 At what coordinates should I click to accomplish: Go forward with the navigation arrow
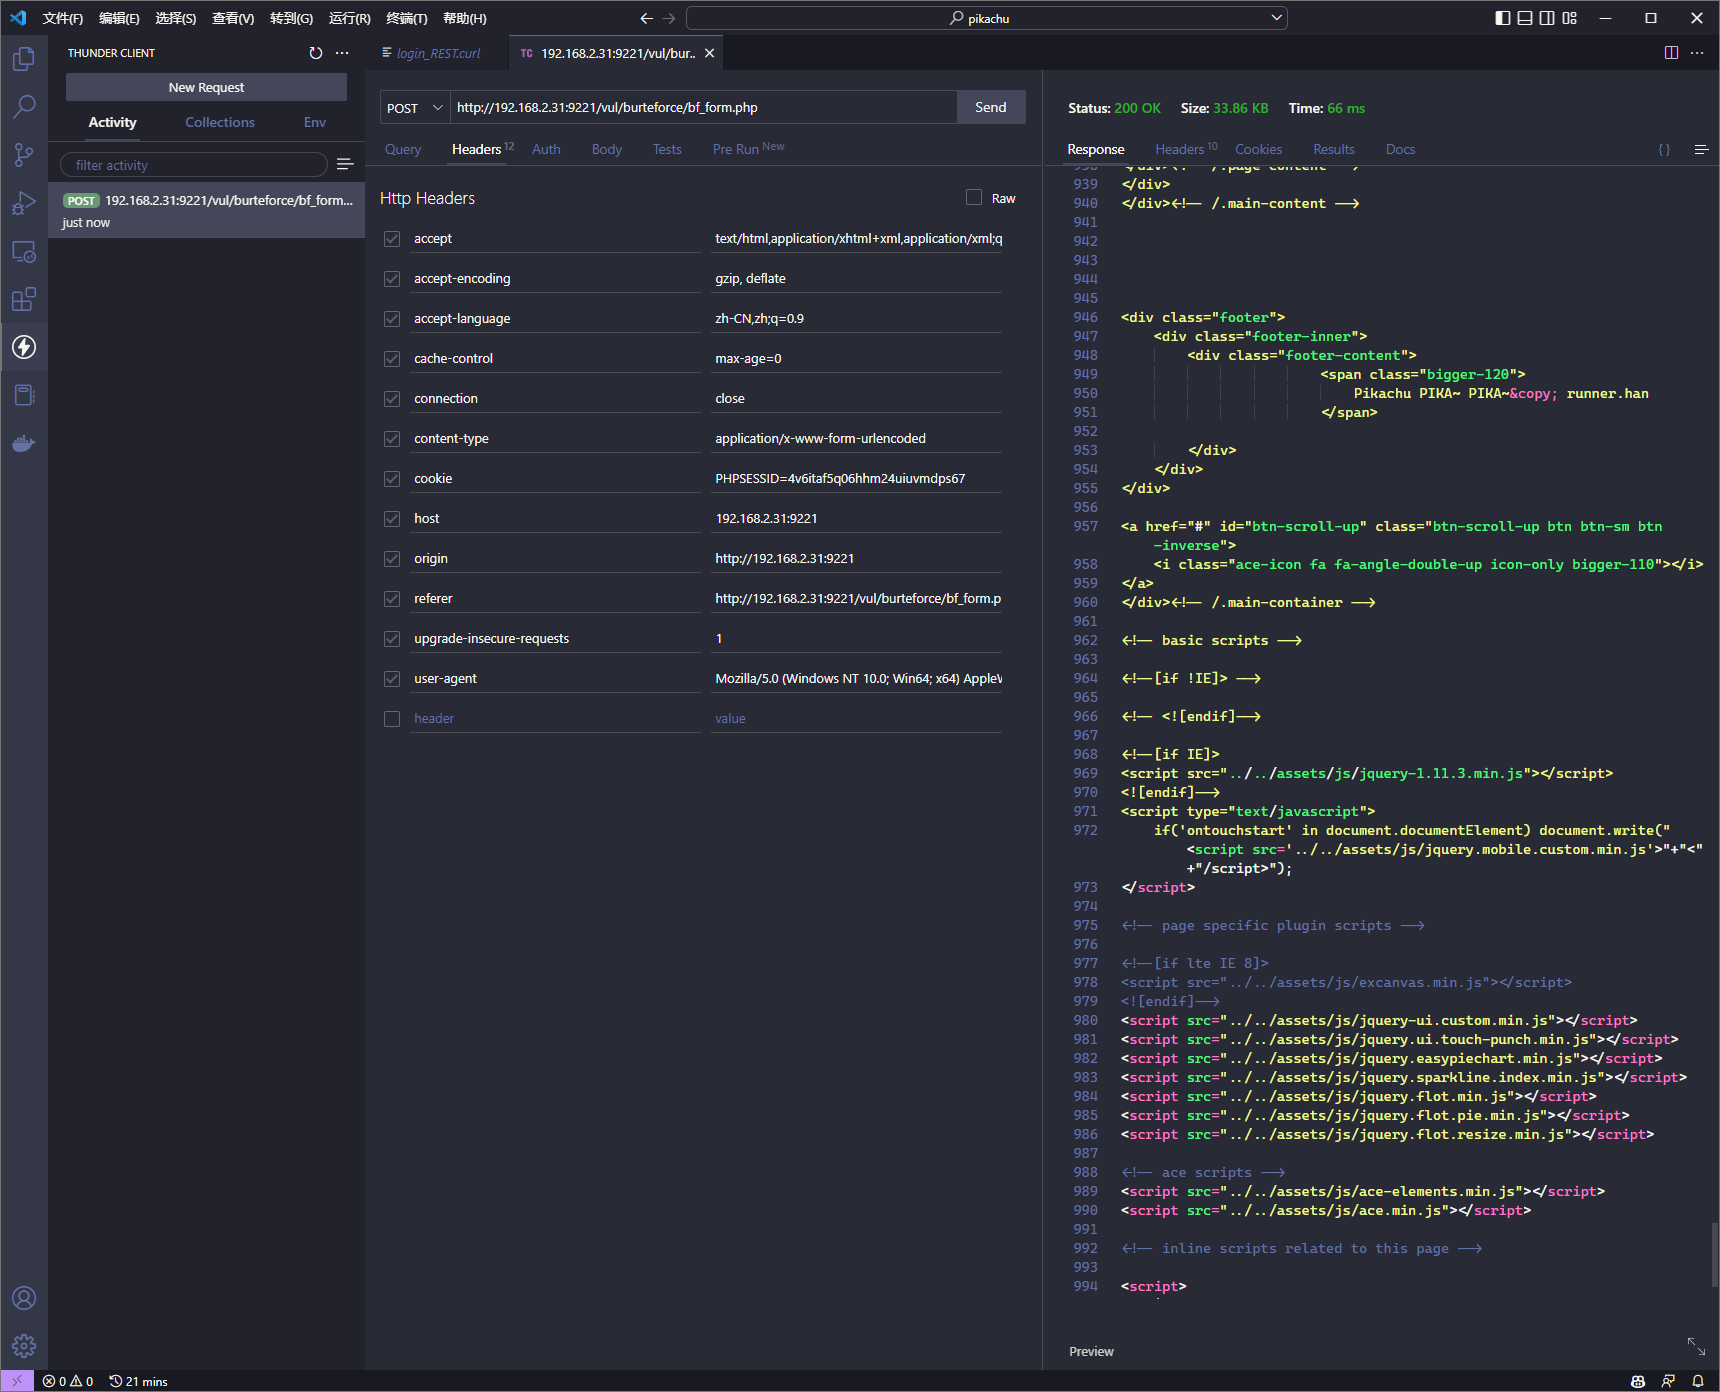pyautogui.click(x=669, y=18)
